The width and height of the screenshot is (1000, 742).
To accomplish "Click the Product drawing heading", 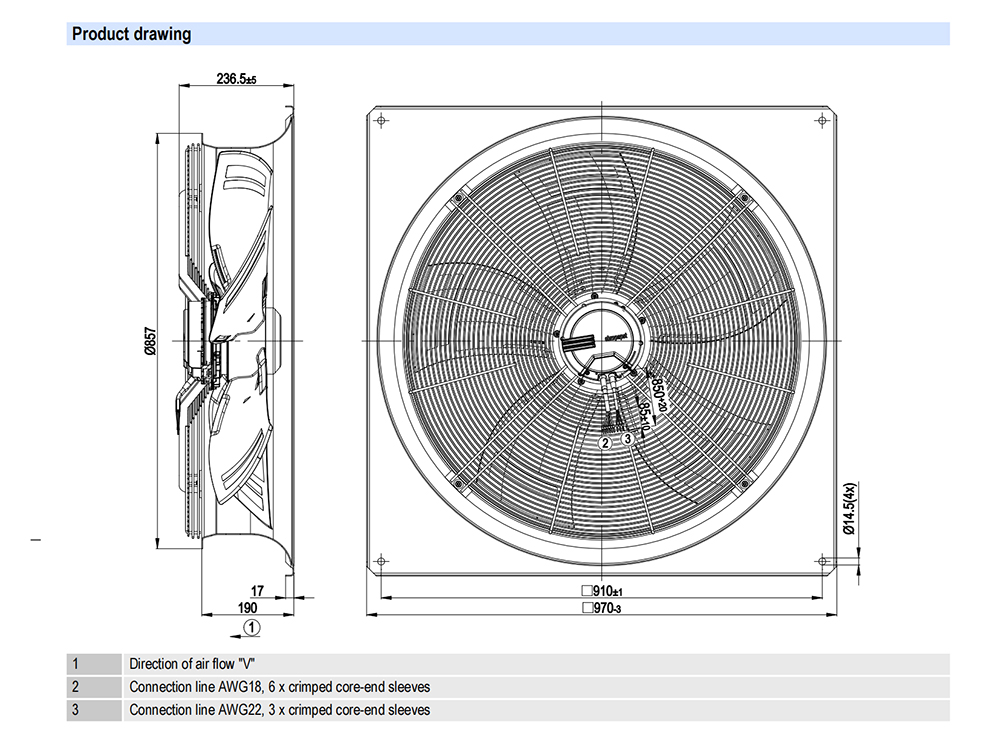I will tap(131, 34).
